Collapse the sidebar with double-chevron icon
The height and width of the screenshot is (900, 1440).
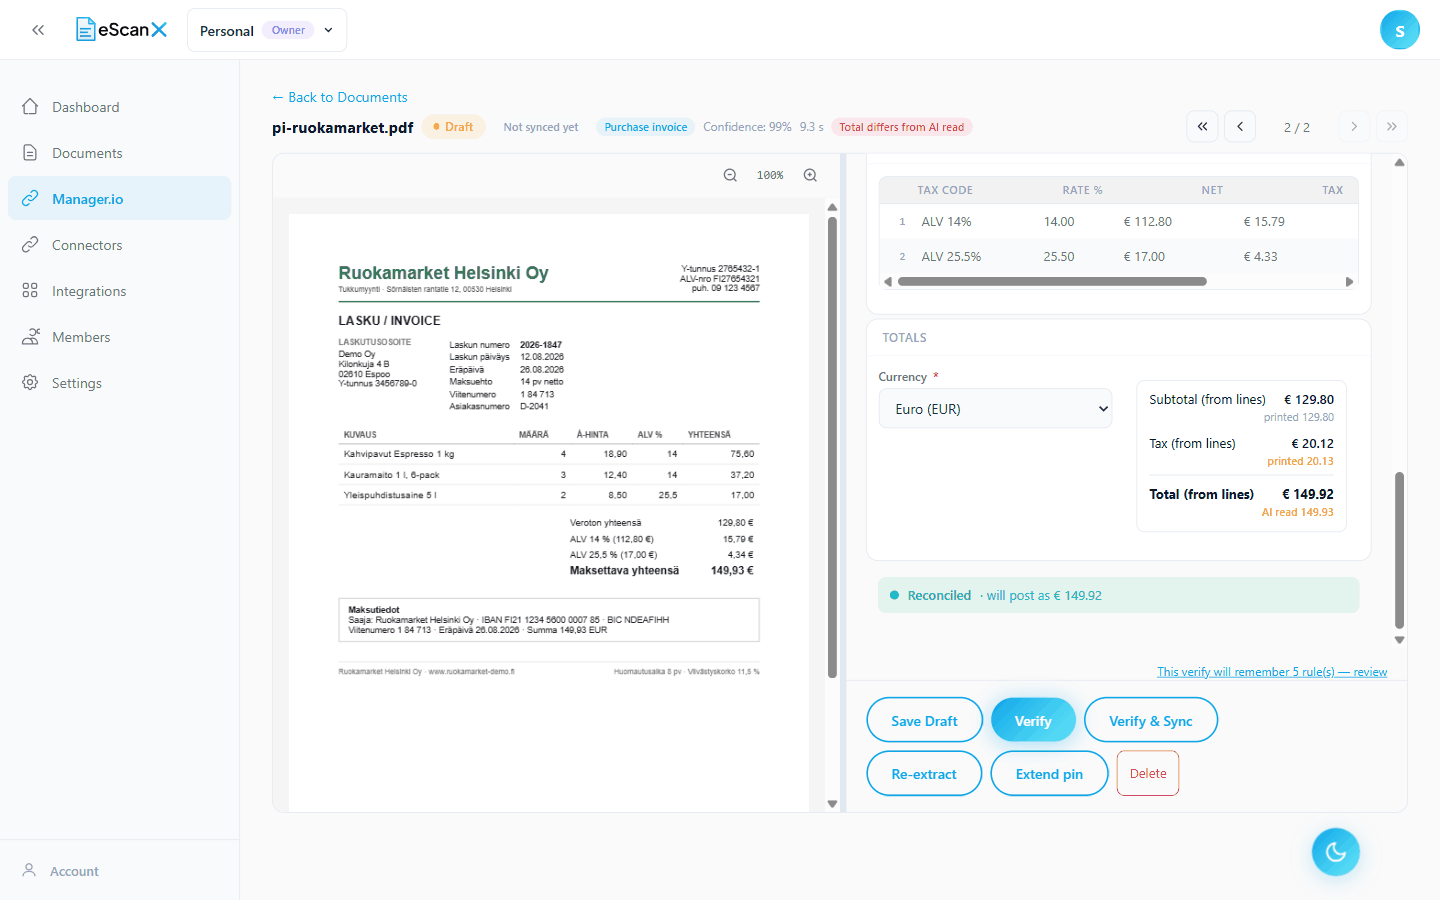[38, 30]
